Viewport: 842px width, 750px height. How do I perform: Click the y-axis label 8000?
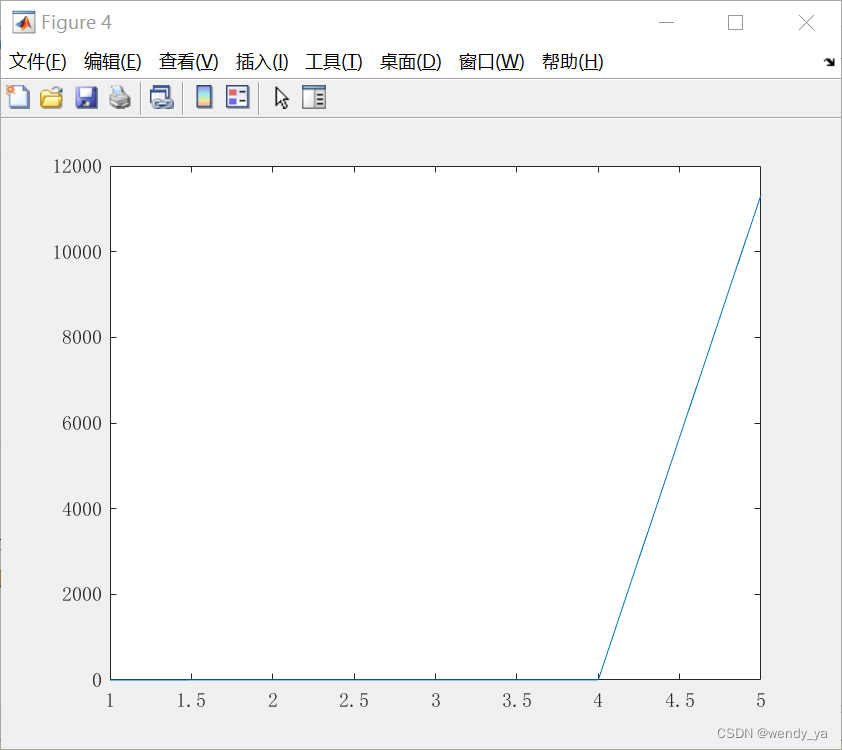pyautogui.click(x=82, y=337)
